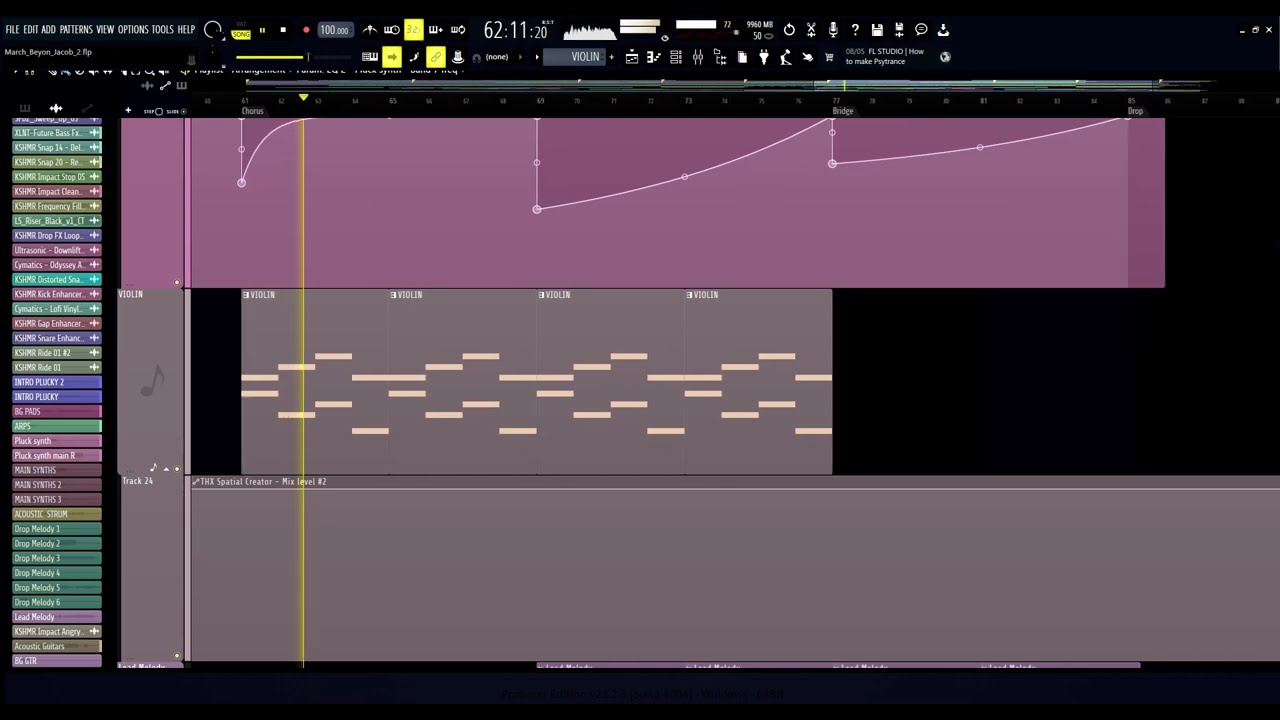Select KSHMR Distorted Sna... clip in picker
Image resolution: width=1280 pixels, height=720 pixels.
coord(57,279)
